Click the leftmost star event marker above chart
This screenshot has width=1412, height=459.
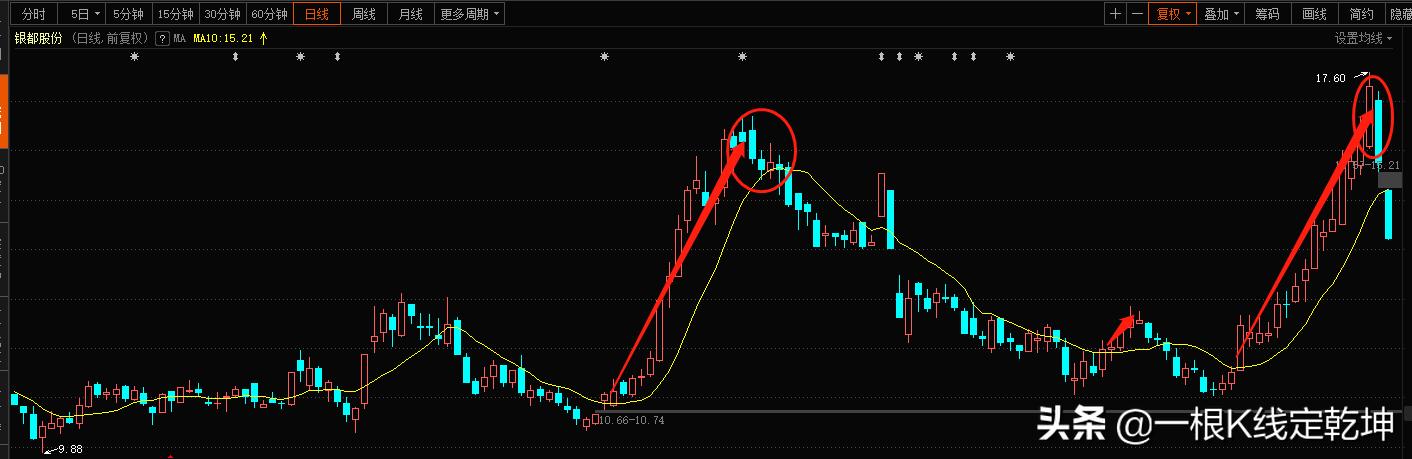click(x=135, y=57)
